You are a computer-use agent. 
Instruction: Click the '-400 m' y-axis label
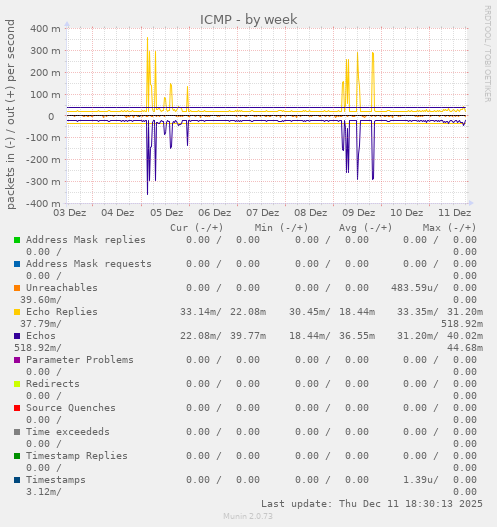pyautogui.click(x=43, y=203)
